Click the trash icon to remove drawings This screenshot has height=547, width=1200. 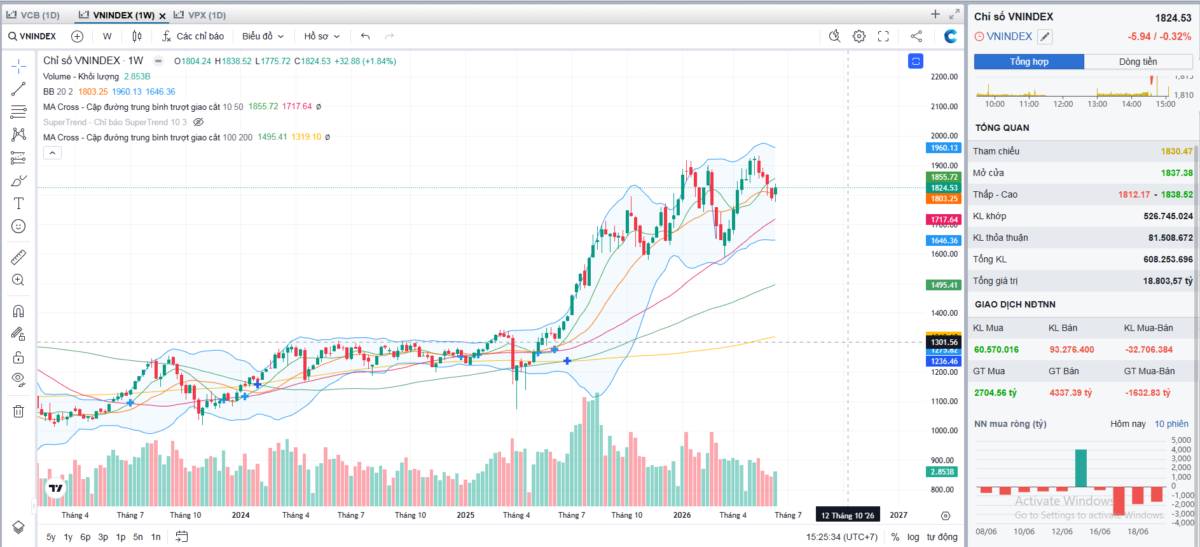18,411
